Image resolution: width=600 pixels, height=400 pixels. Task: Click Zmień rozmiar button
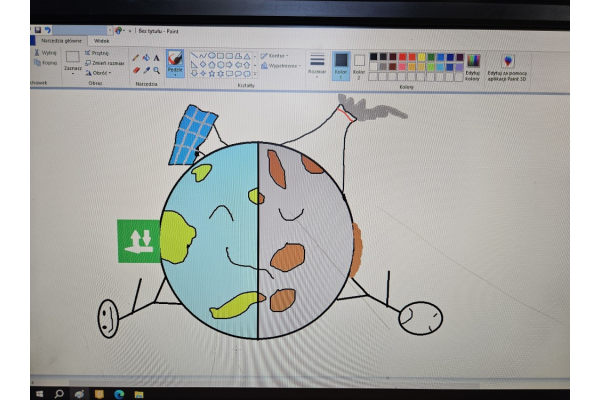click(x=101, y=62)
